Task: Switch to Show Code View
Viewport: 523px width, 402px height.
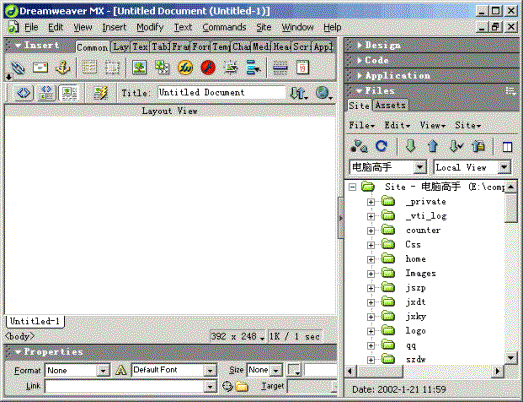Action: coord(23,93)
